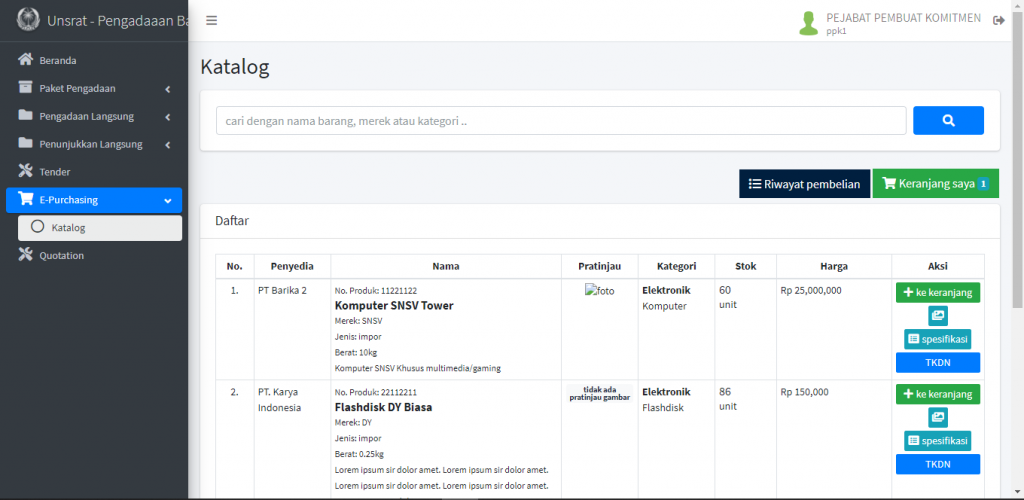1024x500 pixels.
Task: Add Komputer SNSV Tower ke keranjang
Action: pos(937,293)
